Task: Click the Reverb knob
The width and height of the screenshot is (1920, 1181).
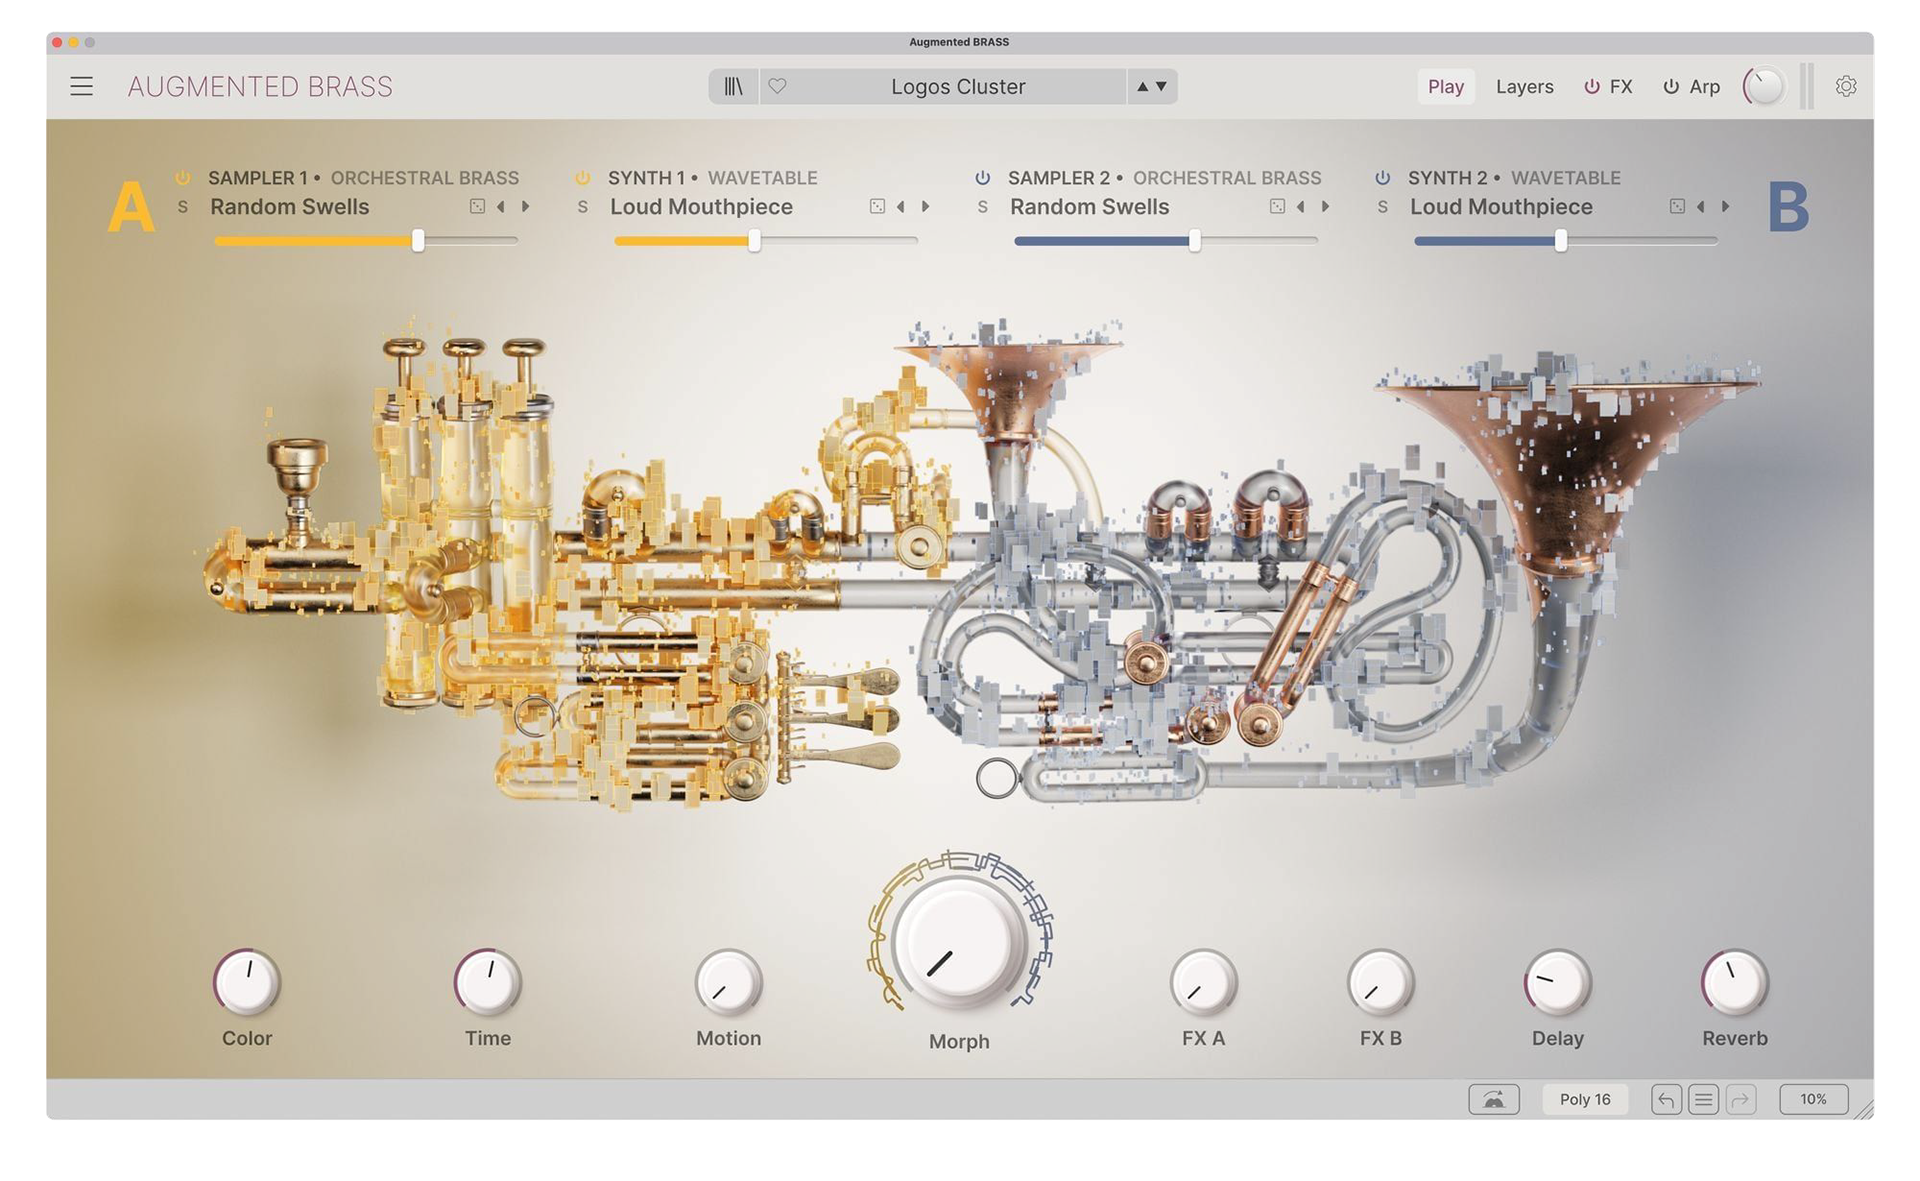Action: (1735, 982)
